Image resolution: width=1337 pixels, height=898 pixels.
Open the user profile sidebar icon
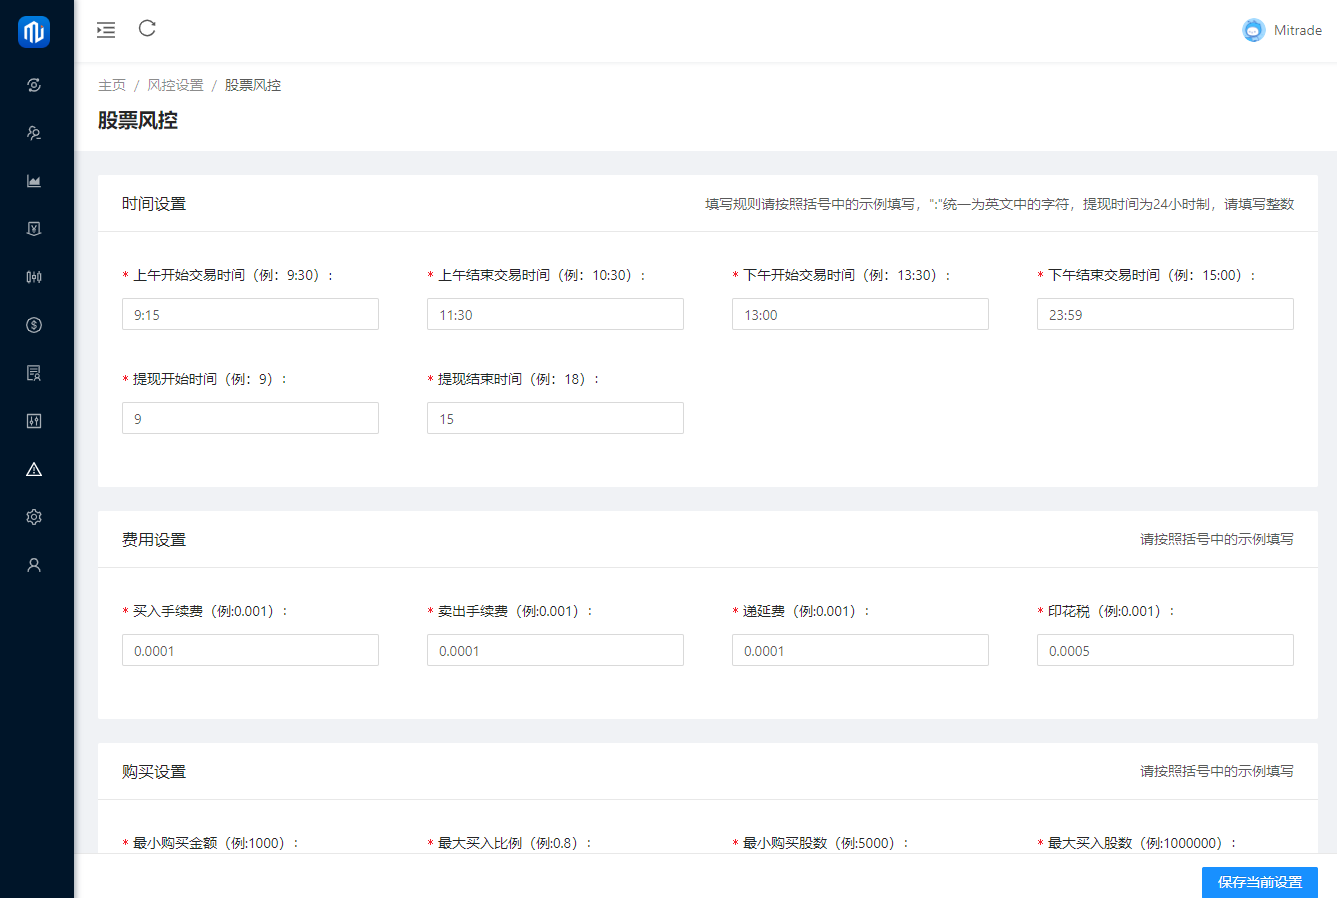(x=34, y=565)
